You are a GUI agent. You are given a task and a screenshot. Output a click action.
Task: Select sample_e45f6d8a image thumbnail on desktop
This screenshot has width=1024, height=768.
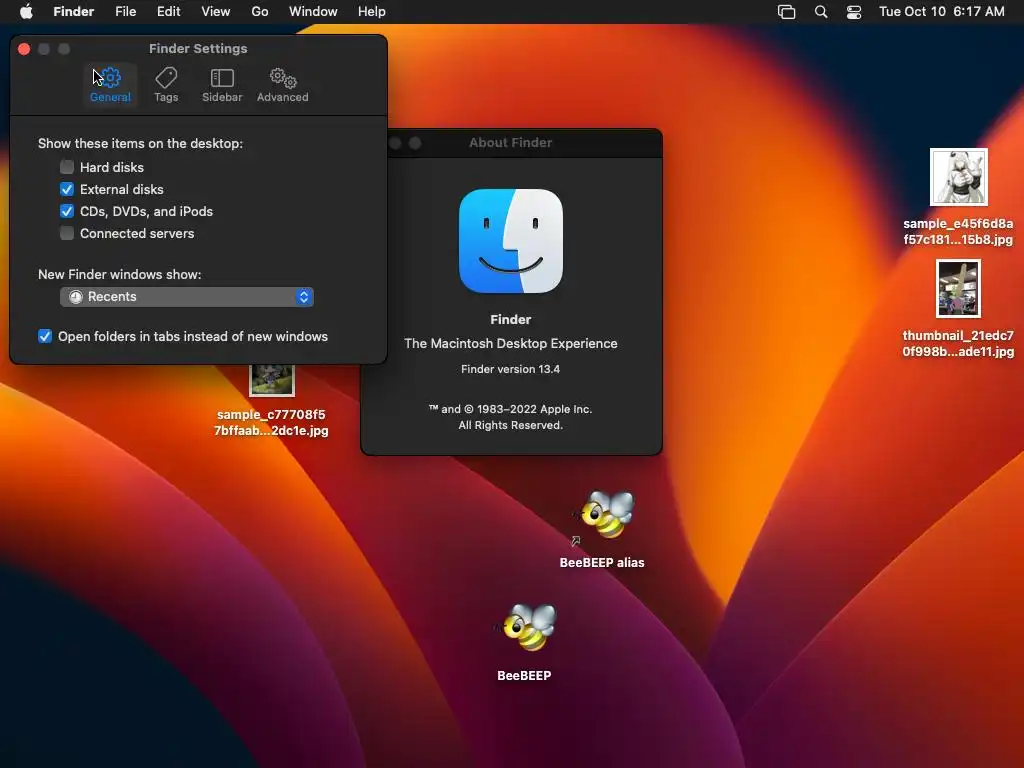(958, 177)
